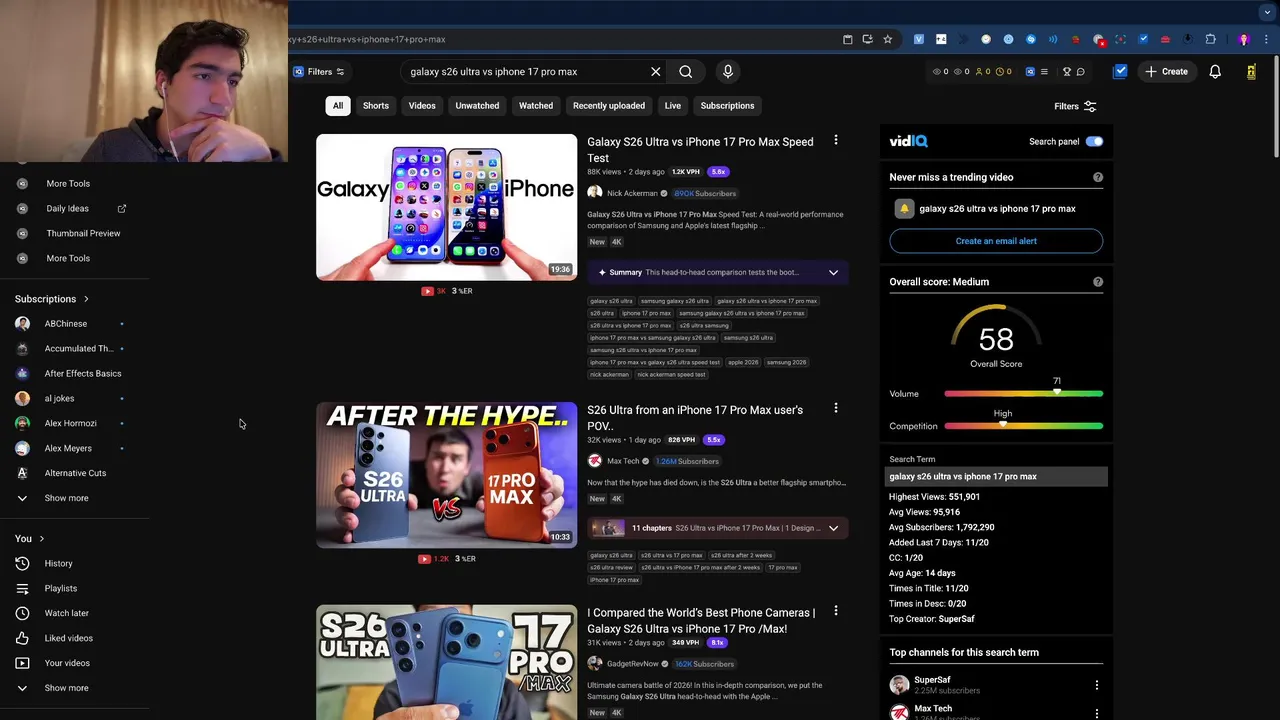Open the vidIQ Filters button beside the search box
Screen dimensions: 1280x720
(319, 72)
